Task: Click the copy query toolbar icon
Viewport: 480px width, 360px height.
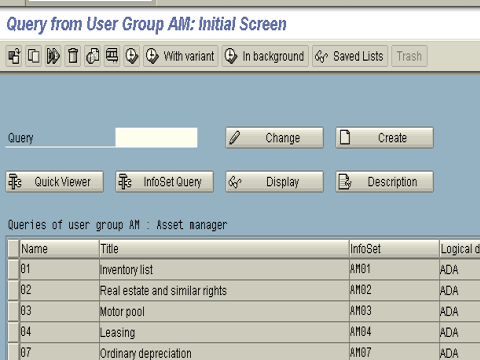Action: (33, 56)
